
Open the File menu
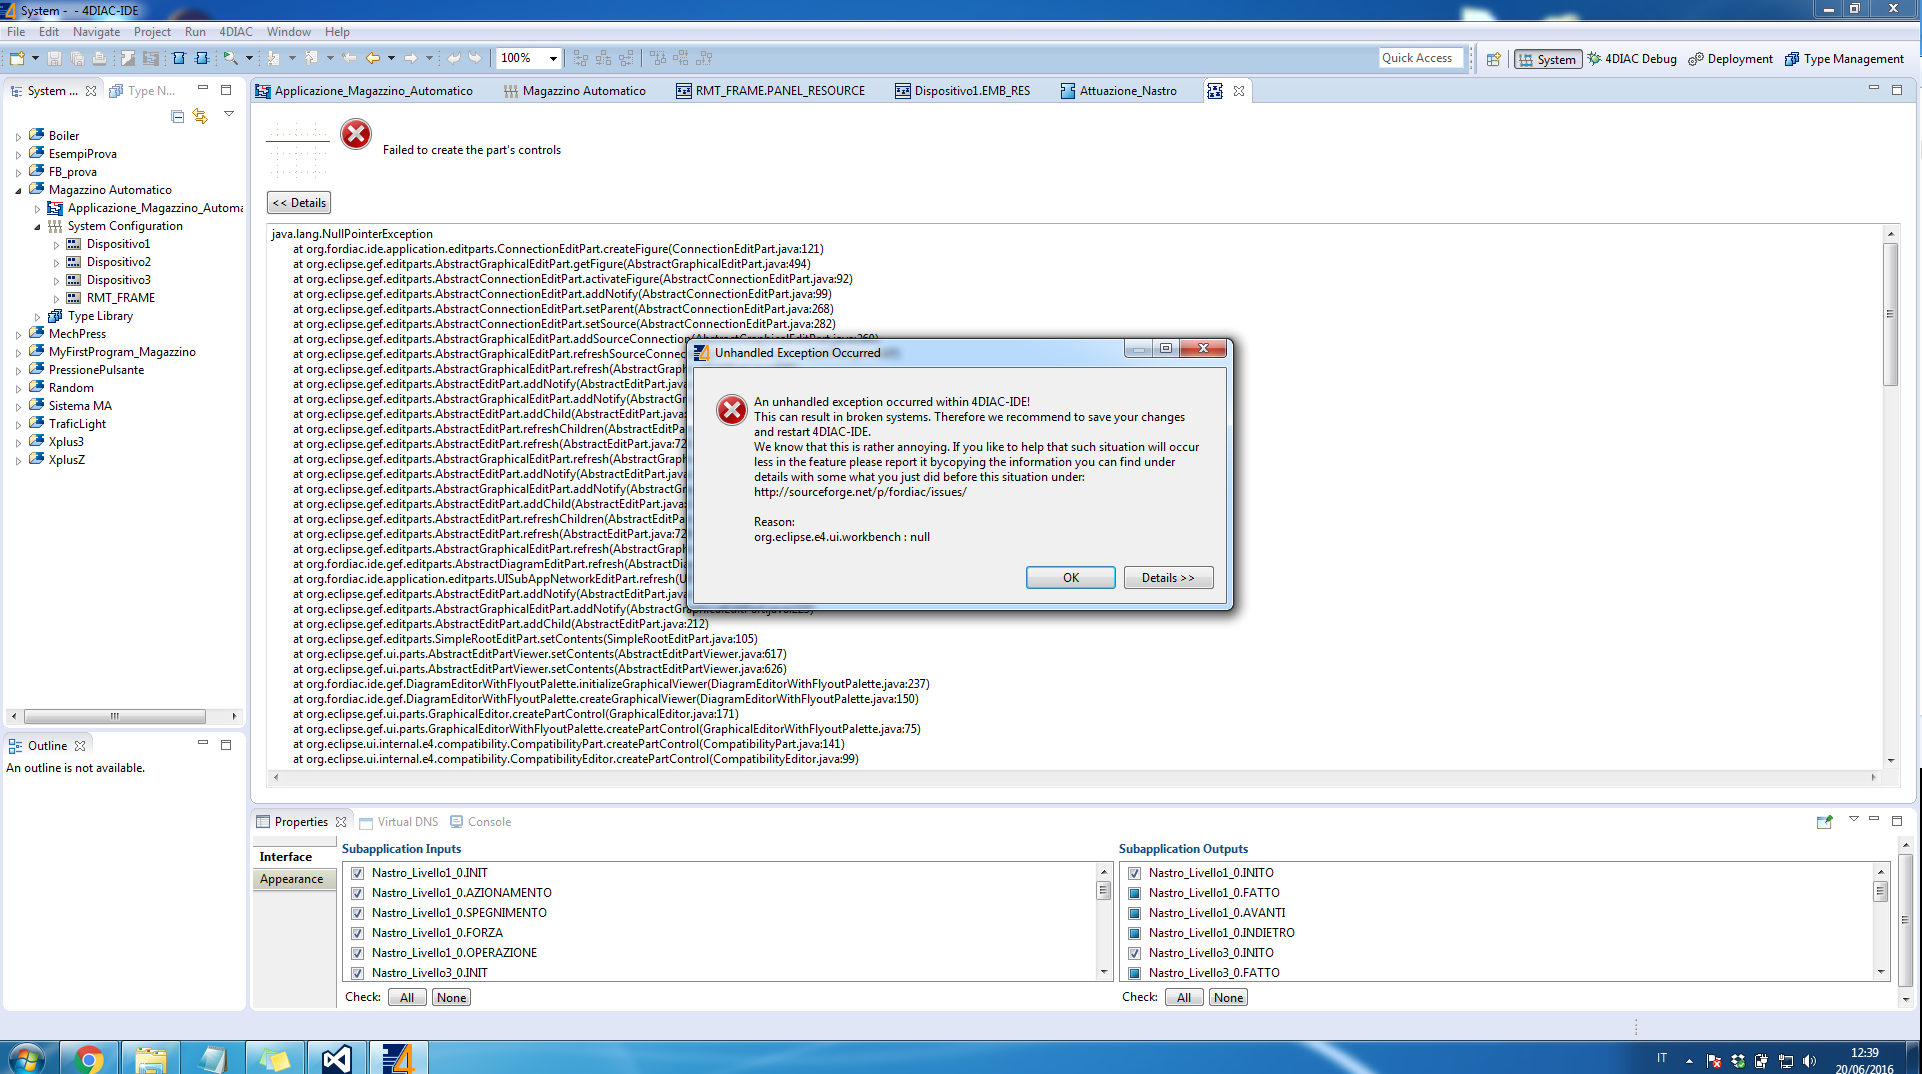[x=16, y=32]
